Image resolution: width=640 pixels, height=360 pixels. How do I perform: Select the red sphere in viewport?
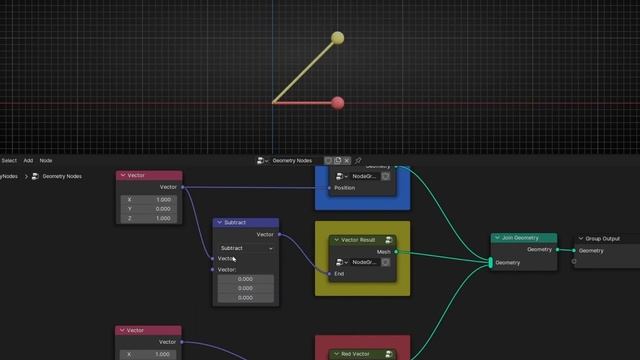point(338,103)
